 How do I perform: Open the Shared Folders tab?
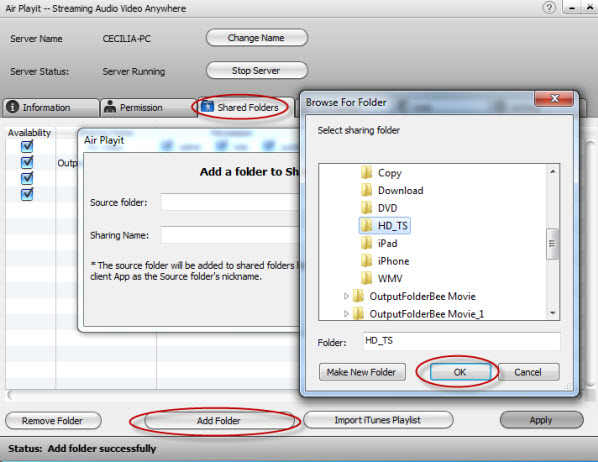(x=246, y=108)
